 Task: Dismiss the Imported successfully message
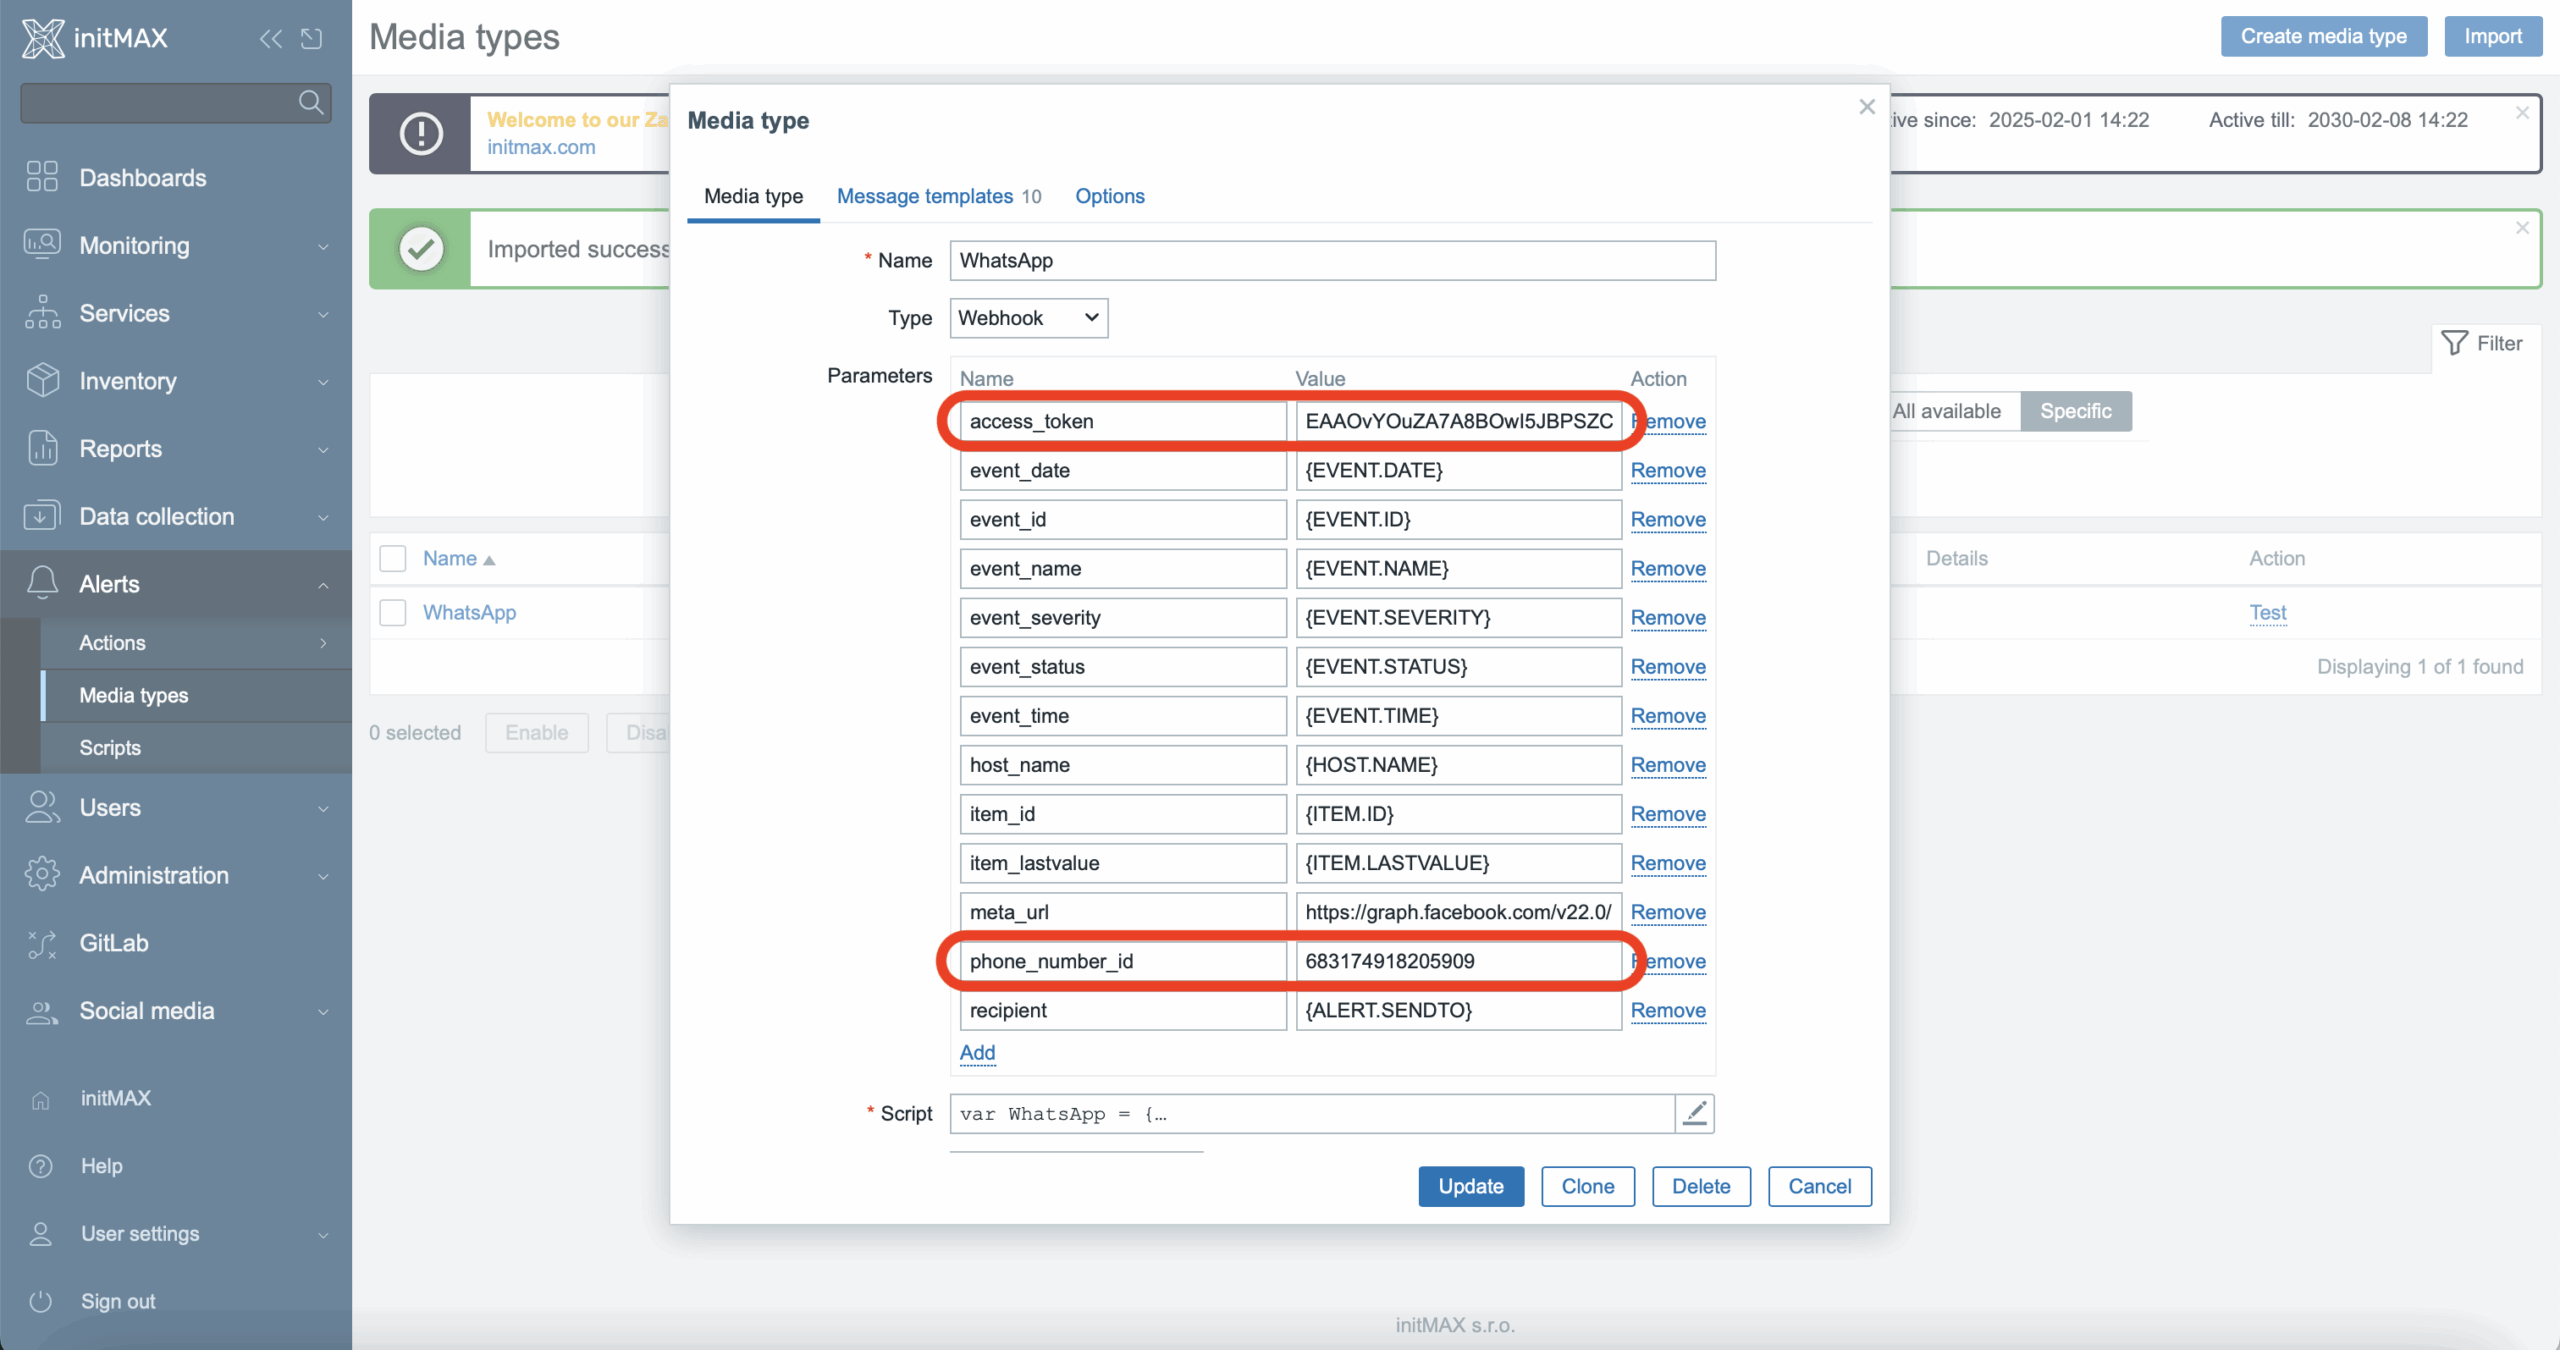2522,228
